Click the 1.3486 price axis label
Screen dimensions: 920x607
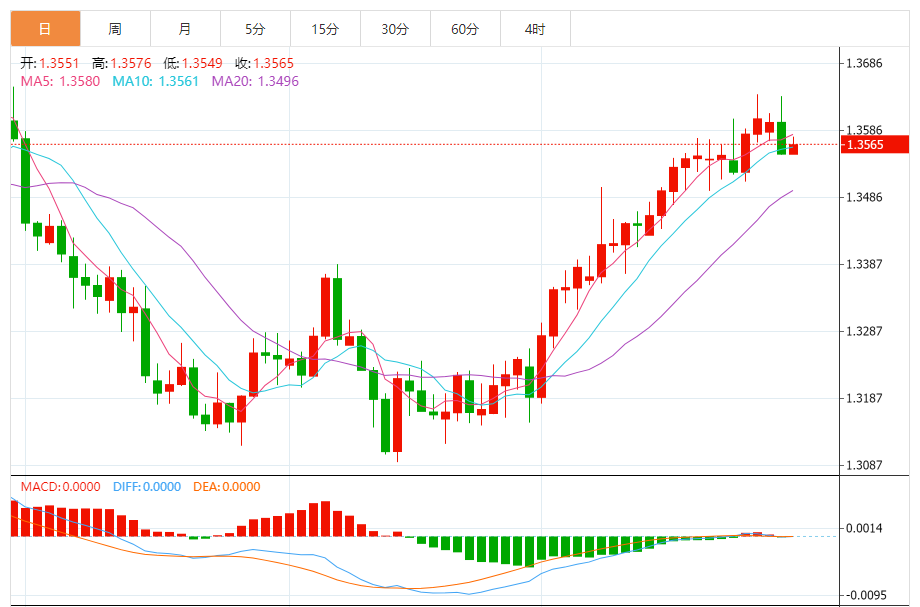coord(864,197)
